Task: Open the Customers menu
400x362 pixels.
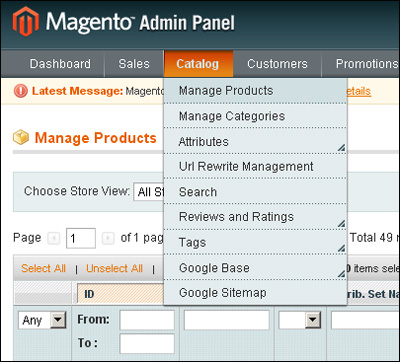Action: [277, 64]
